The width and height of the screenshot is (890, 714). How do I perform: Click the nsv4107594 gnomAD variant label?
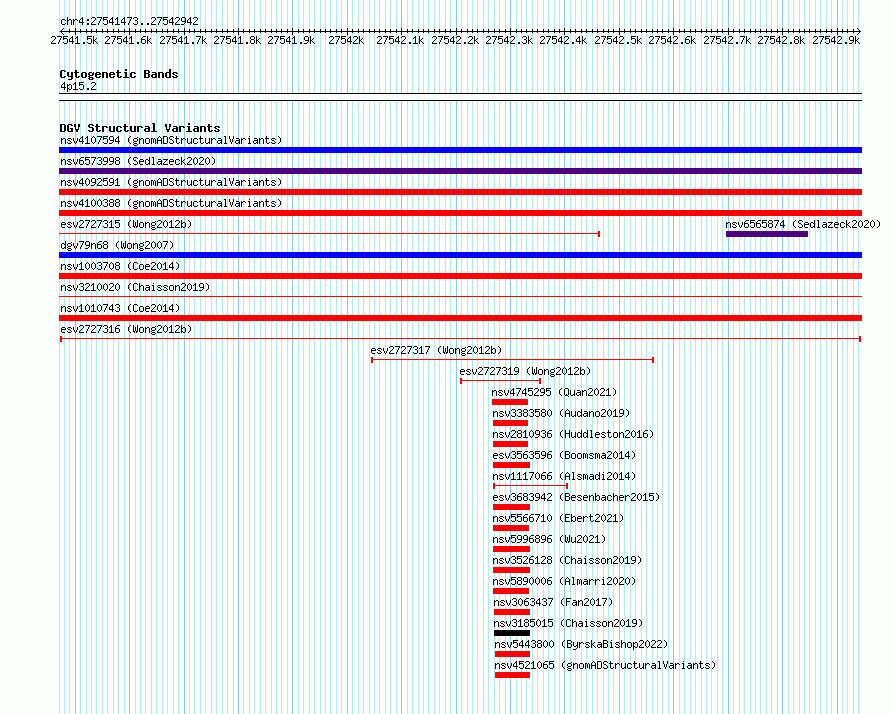(x=171, y=140)
